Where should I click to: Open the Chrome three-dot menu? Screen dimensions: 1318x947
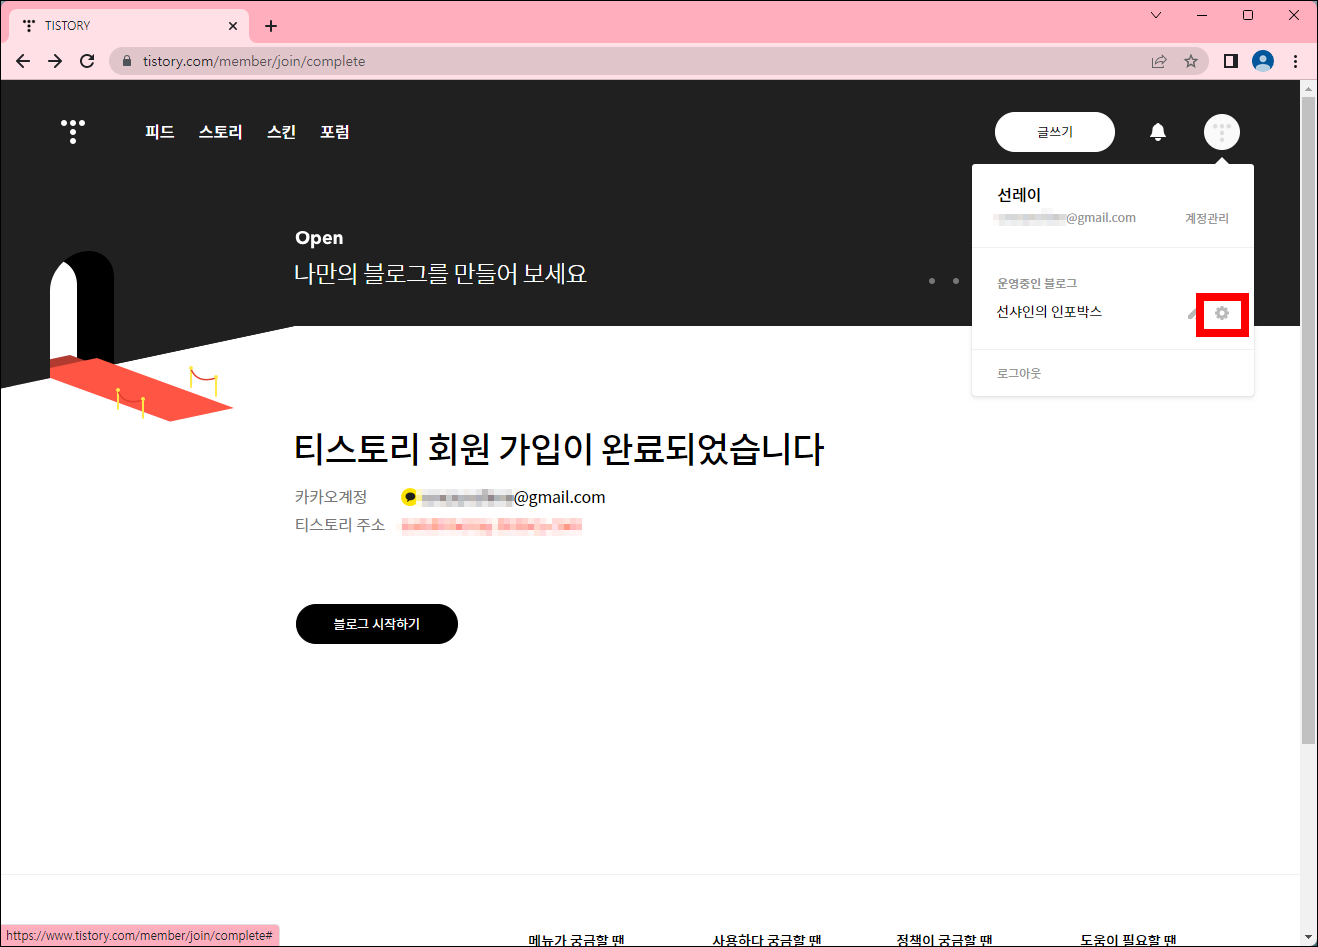[1295, 61]
